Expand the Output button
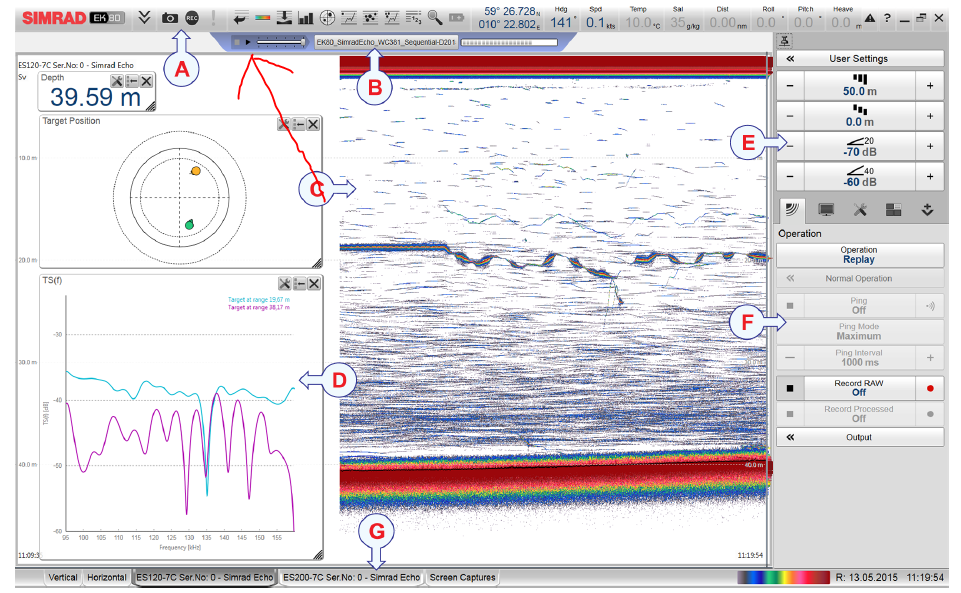 click(x=860, y=437)
